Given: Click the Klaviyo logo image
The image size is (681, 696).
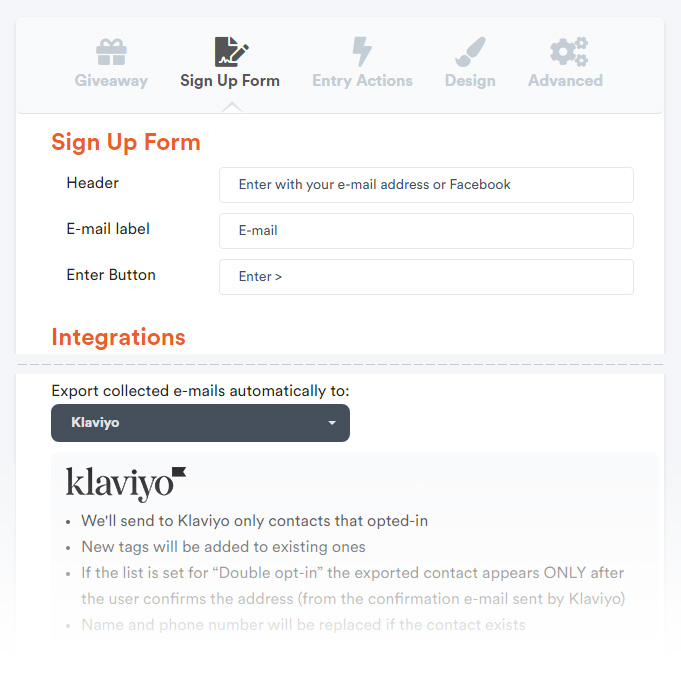Looking at the screenshot, I should (126, 484).
